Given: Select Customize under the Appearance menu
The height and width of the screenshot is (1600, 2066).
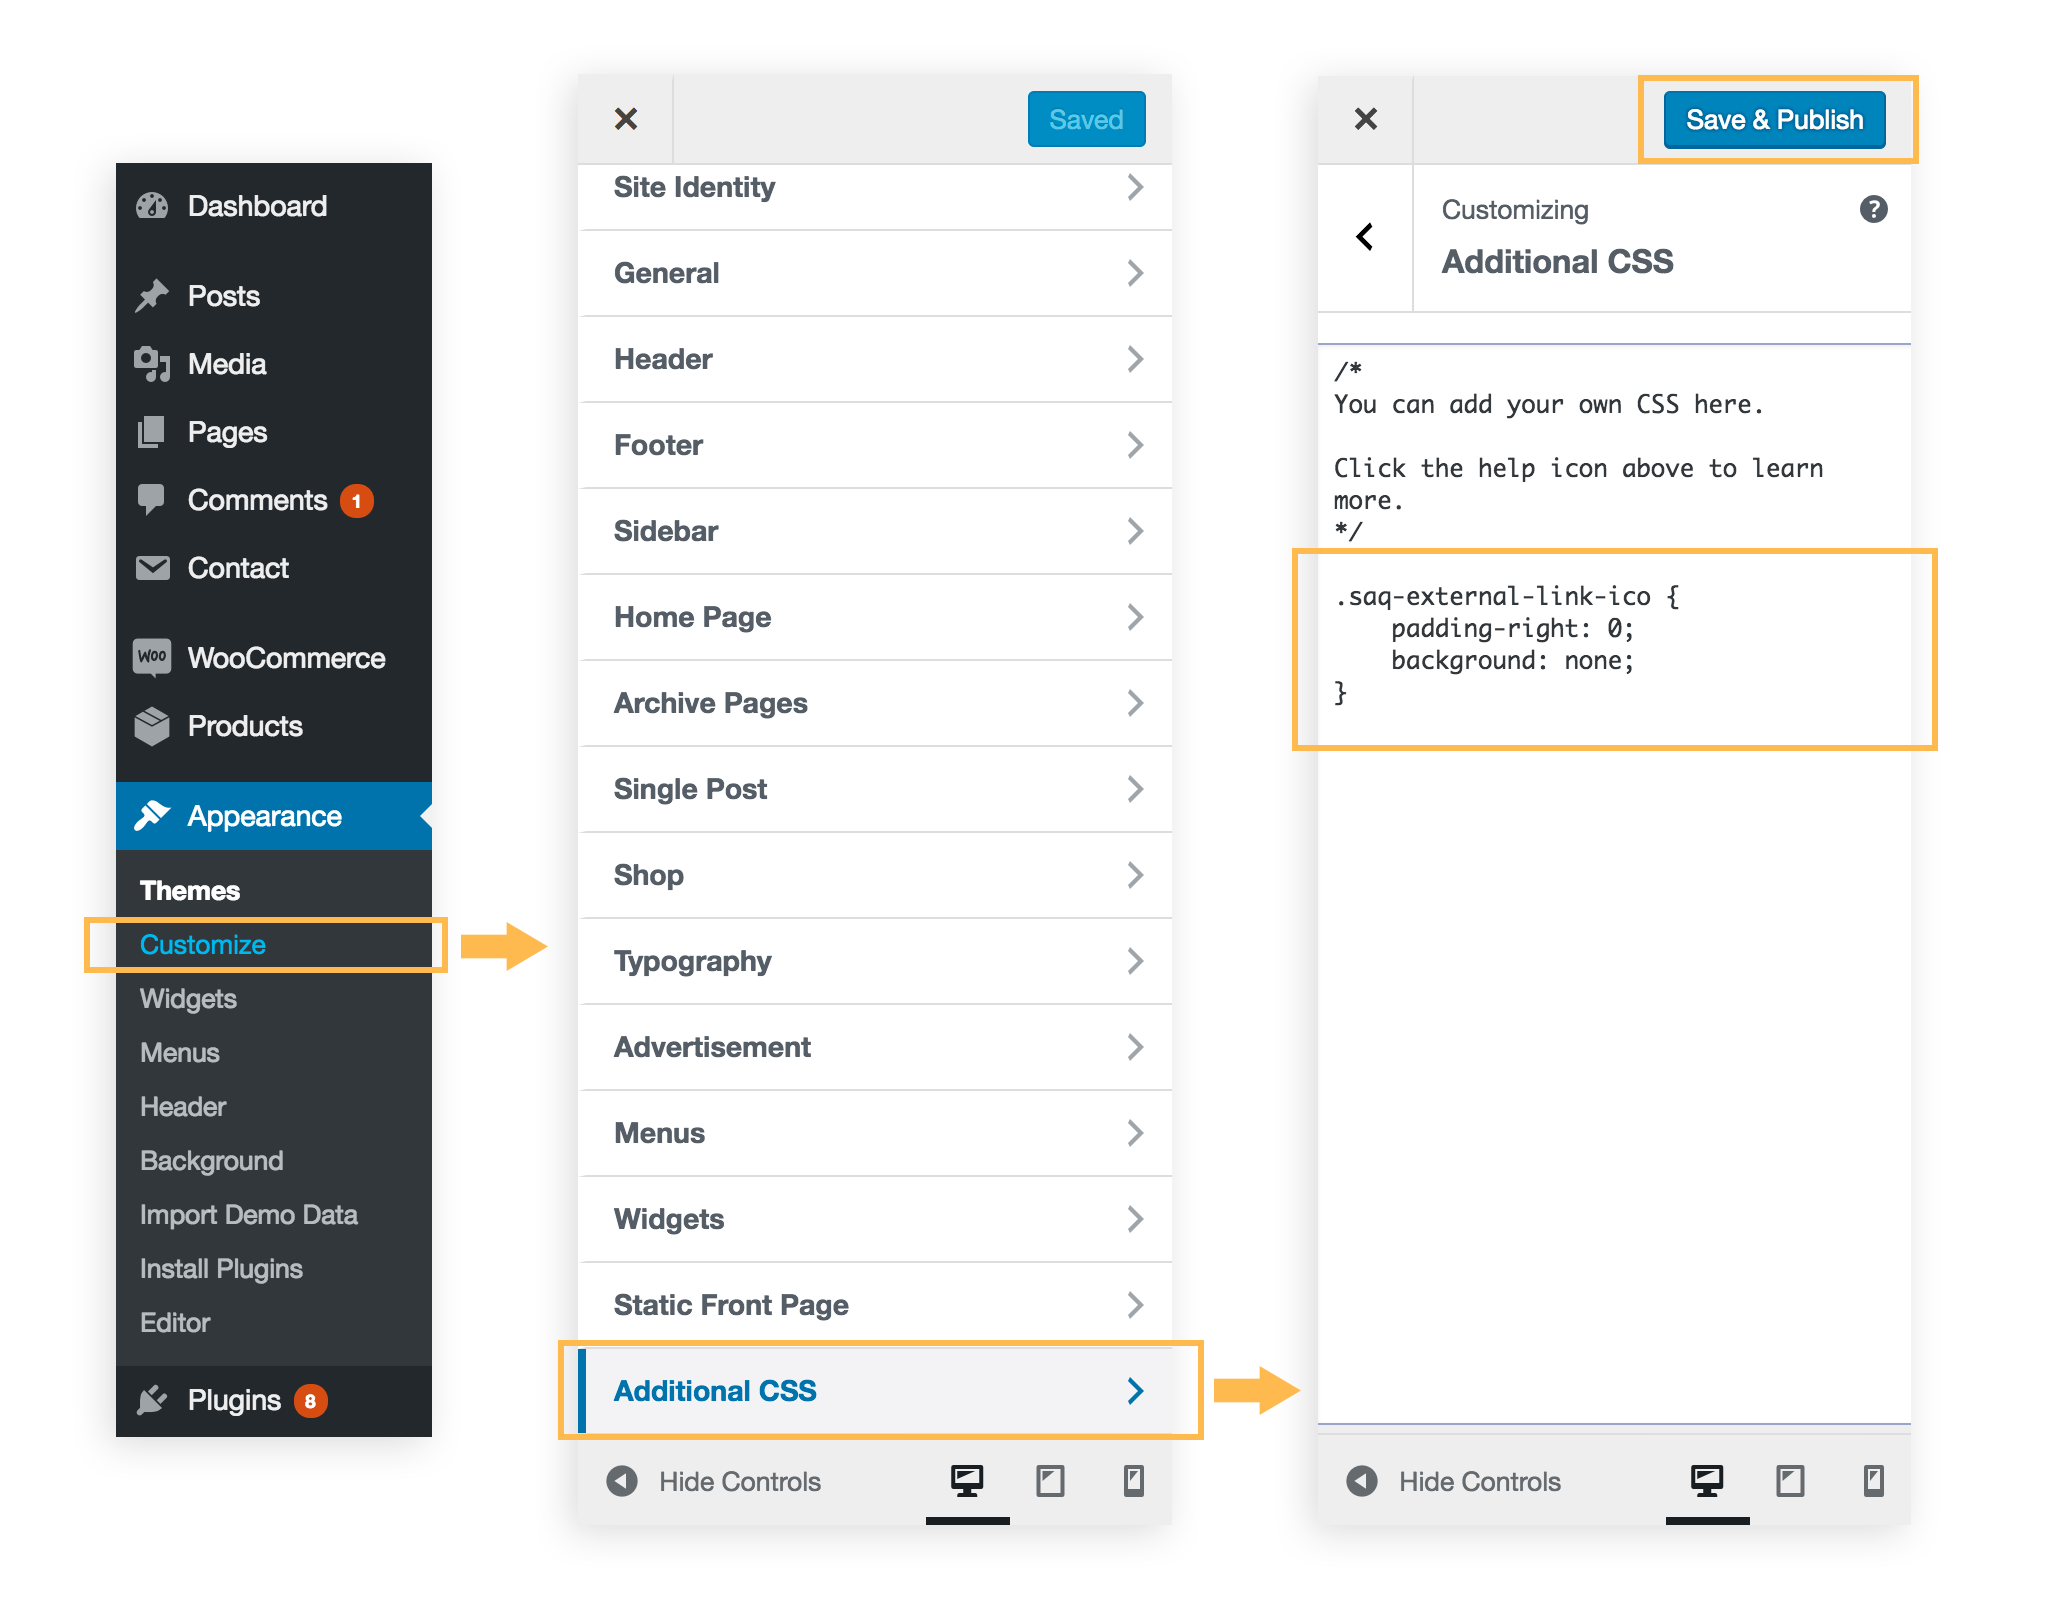Looking at the screenshot, I should pyautogui.click(x=203, y=944).
